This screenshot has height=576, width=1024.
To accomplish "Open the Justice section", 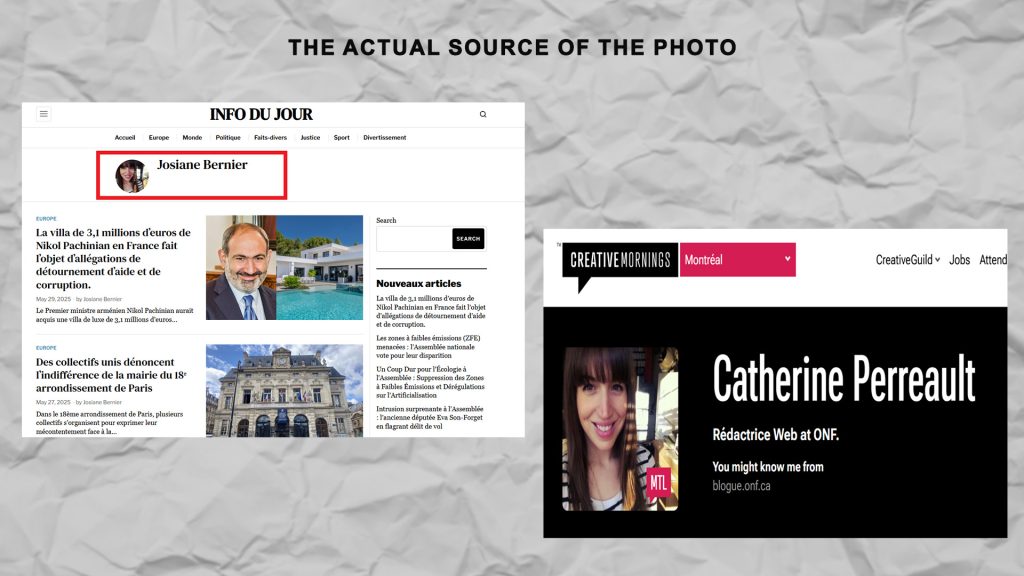I will pyautogui.click(x=310, y=138).
